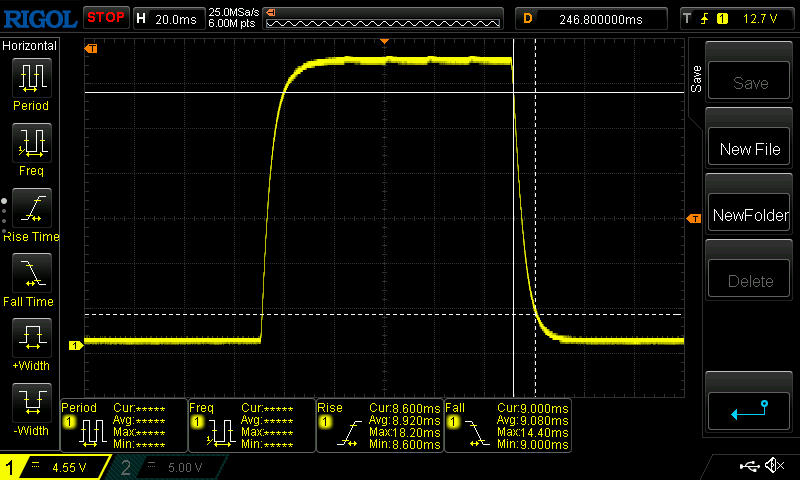800x480 pixels.
Task: Click the Rise measurement statistics box
Action: click(378, 426)
